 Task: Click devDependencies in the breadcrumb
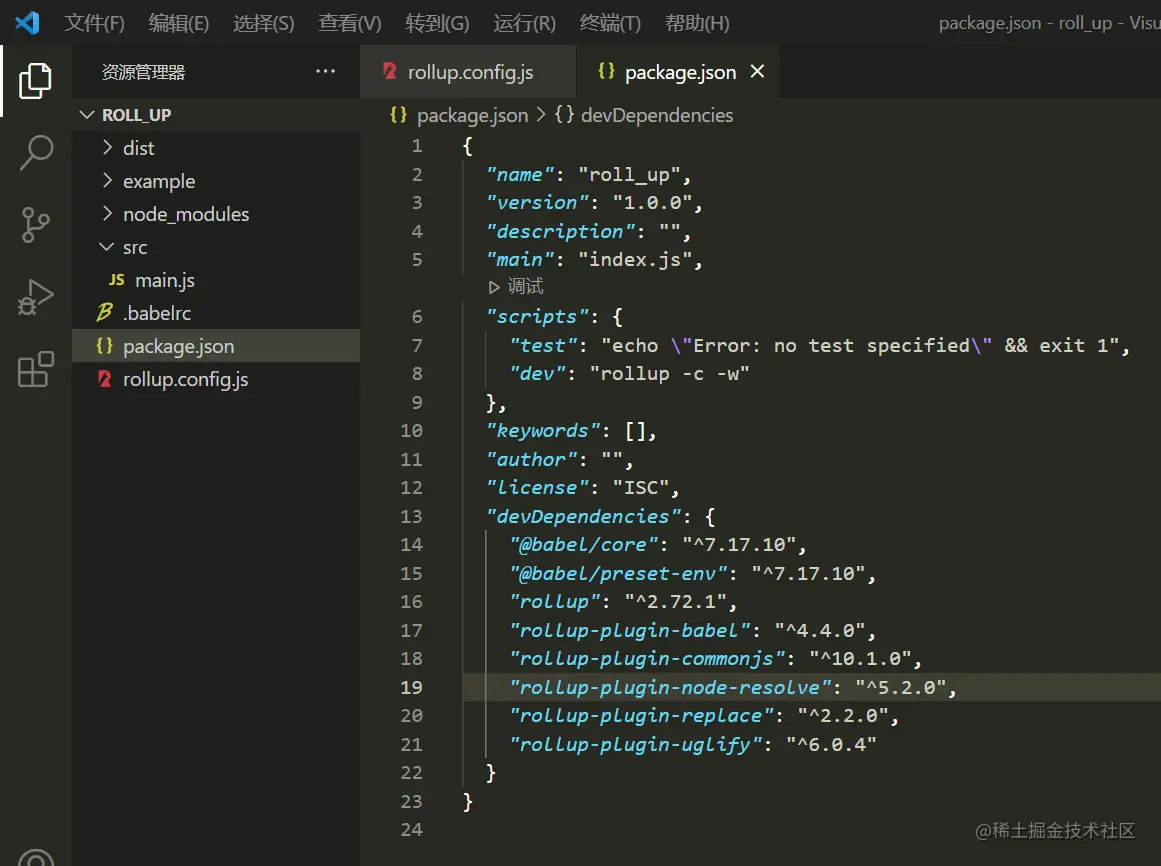coord(657,115)
